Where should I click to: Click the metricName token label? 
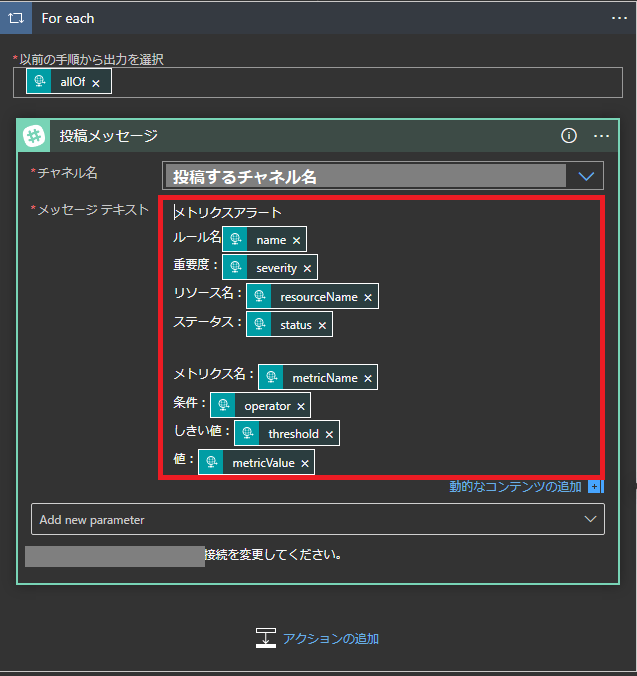tap(325, 378)
